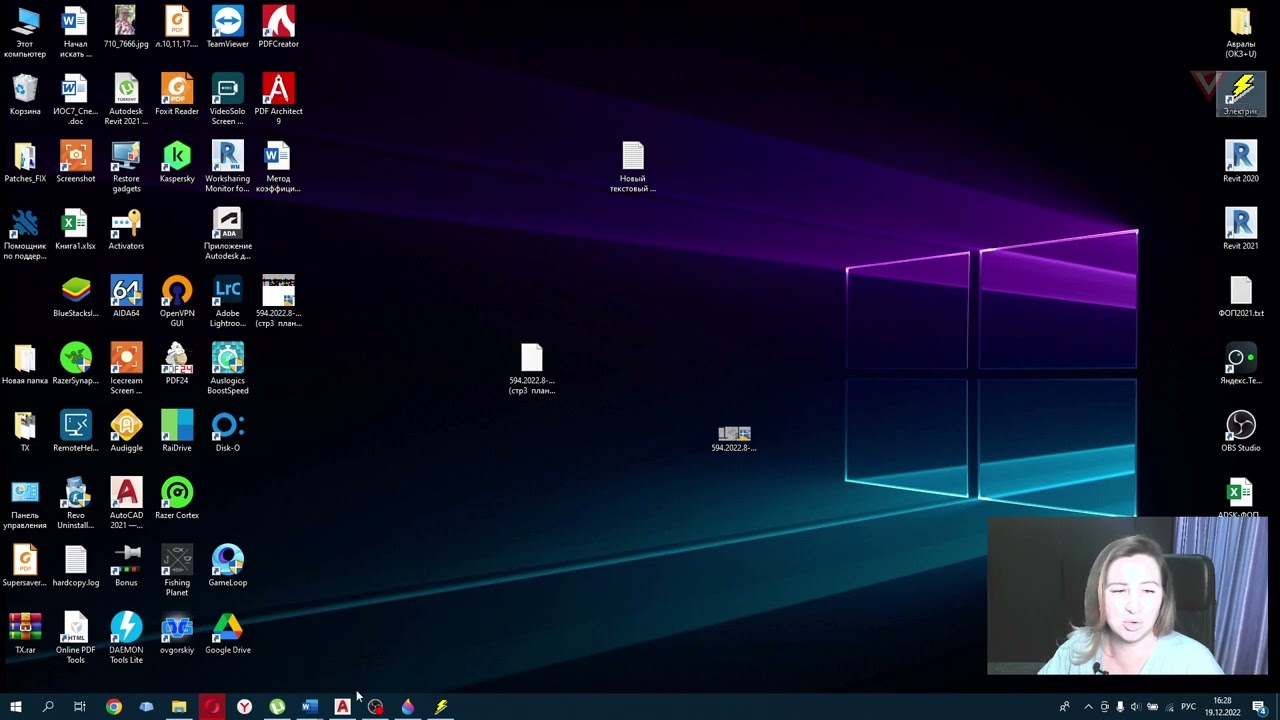Select the Kaspersky desktop icon
Image resolution: width=1280 pixels, height=720 pixels.
[177, 162]
